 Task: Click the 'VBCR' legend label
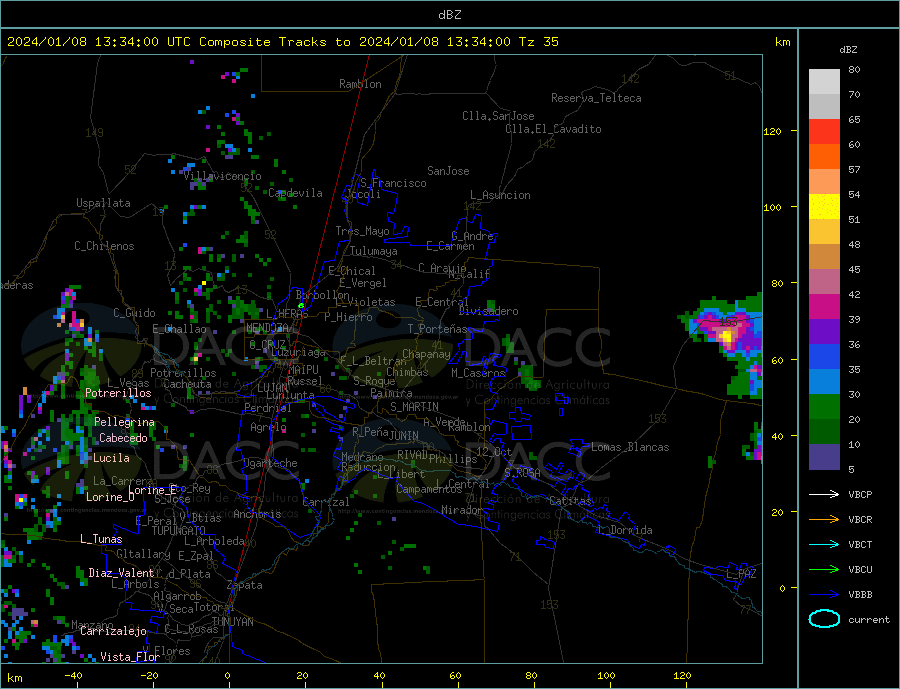pyautogui.click(x=860, y=520)
